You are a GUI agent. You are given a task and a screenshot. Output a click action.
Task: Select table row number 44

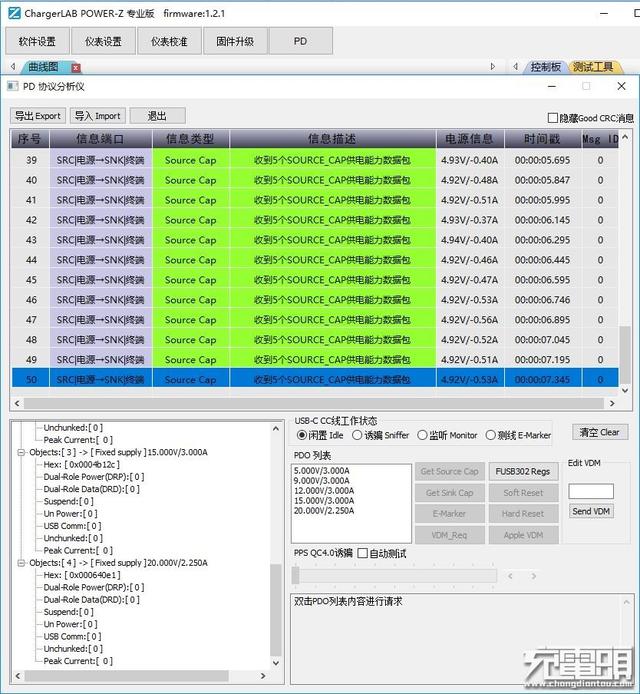[315, 260]
